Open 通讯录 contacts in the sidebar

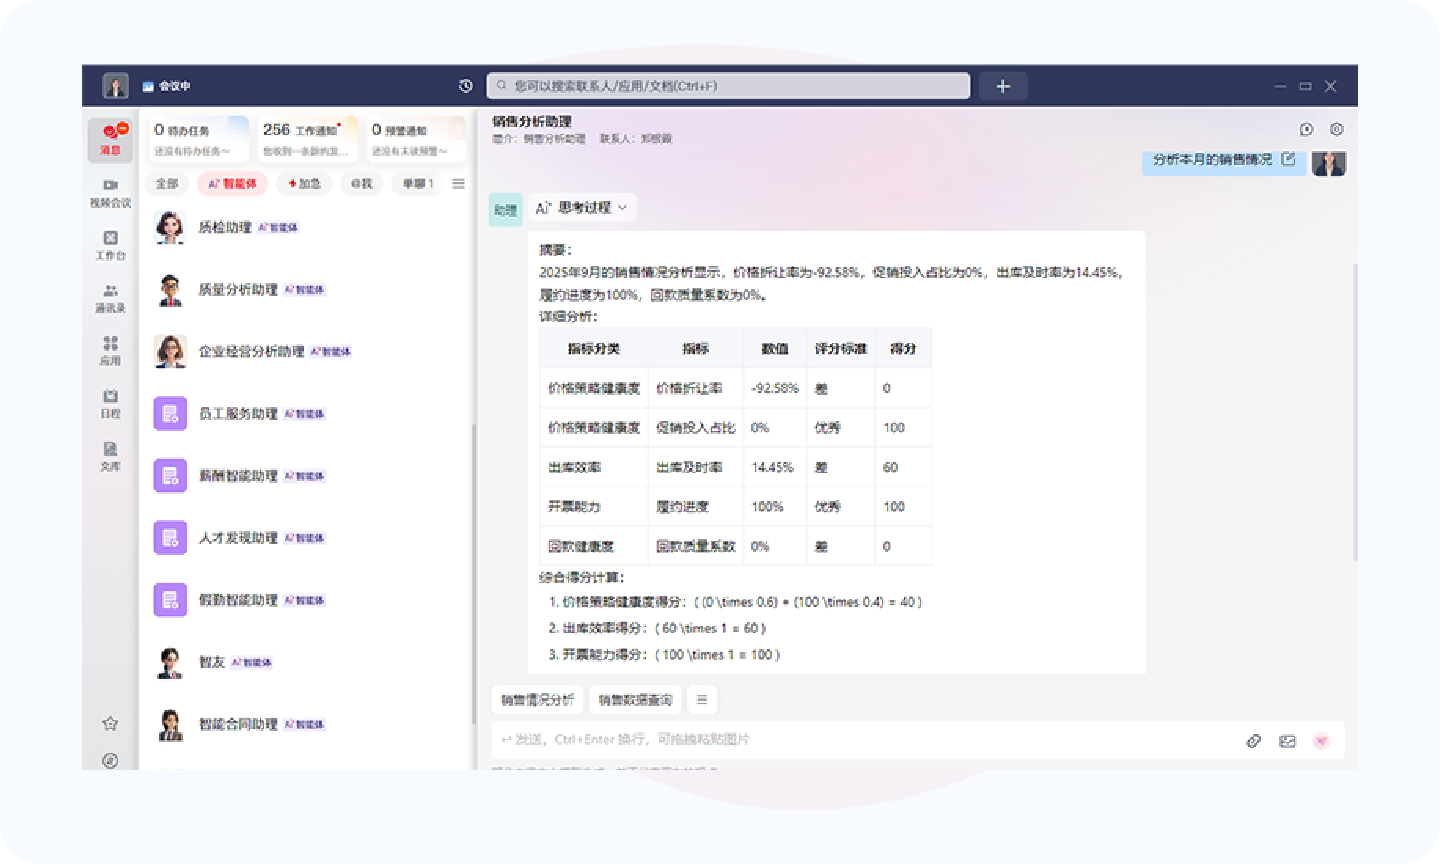110,298
